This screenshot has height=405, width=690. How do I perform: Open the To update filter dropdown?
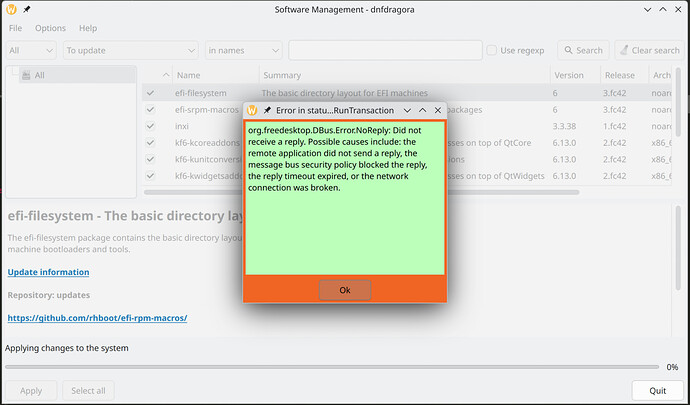(131, 50)
